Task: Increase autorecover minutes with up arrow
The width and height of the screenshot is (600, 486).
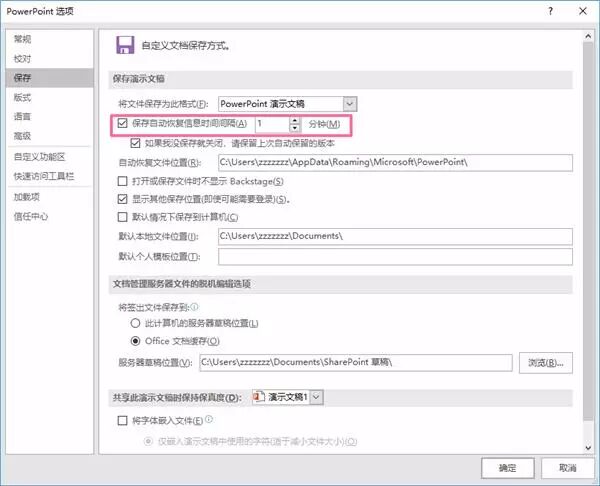Action: coord(294,120)
